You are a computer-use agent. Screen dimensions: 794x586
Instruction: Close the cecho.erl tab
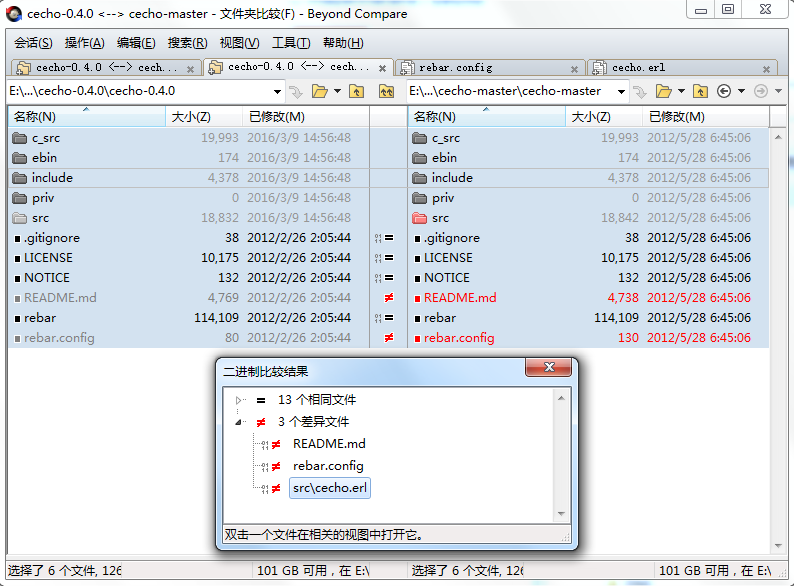click(767, 69)
